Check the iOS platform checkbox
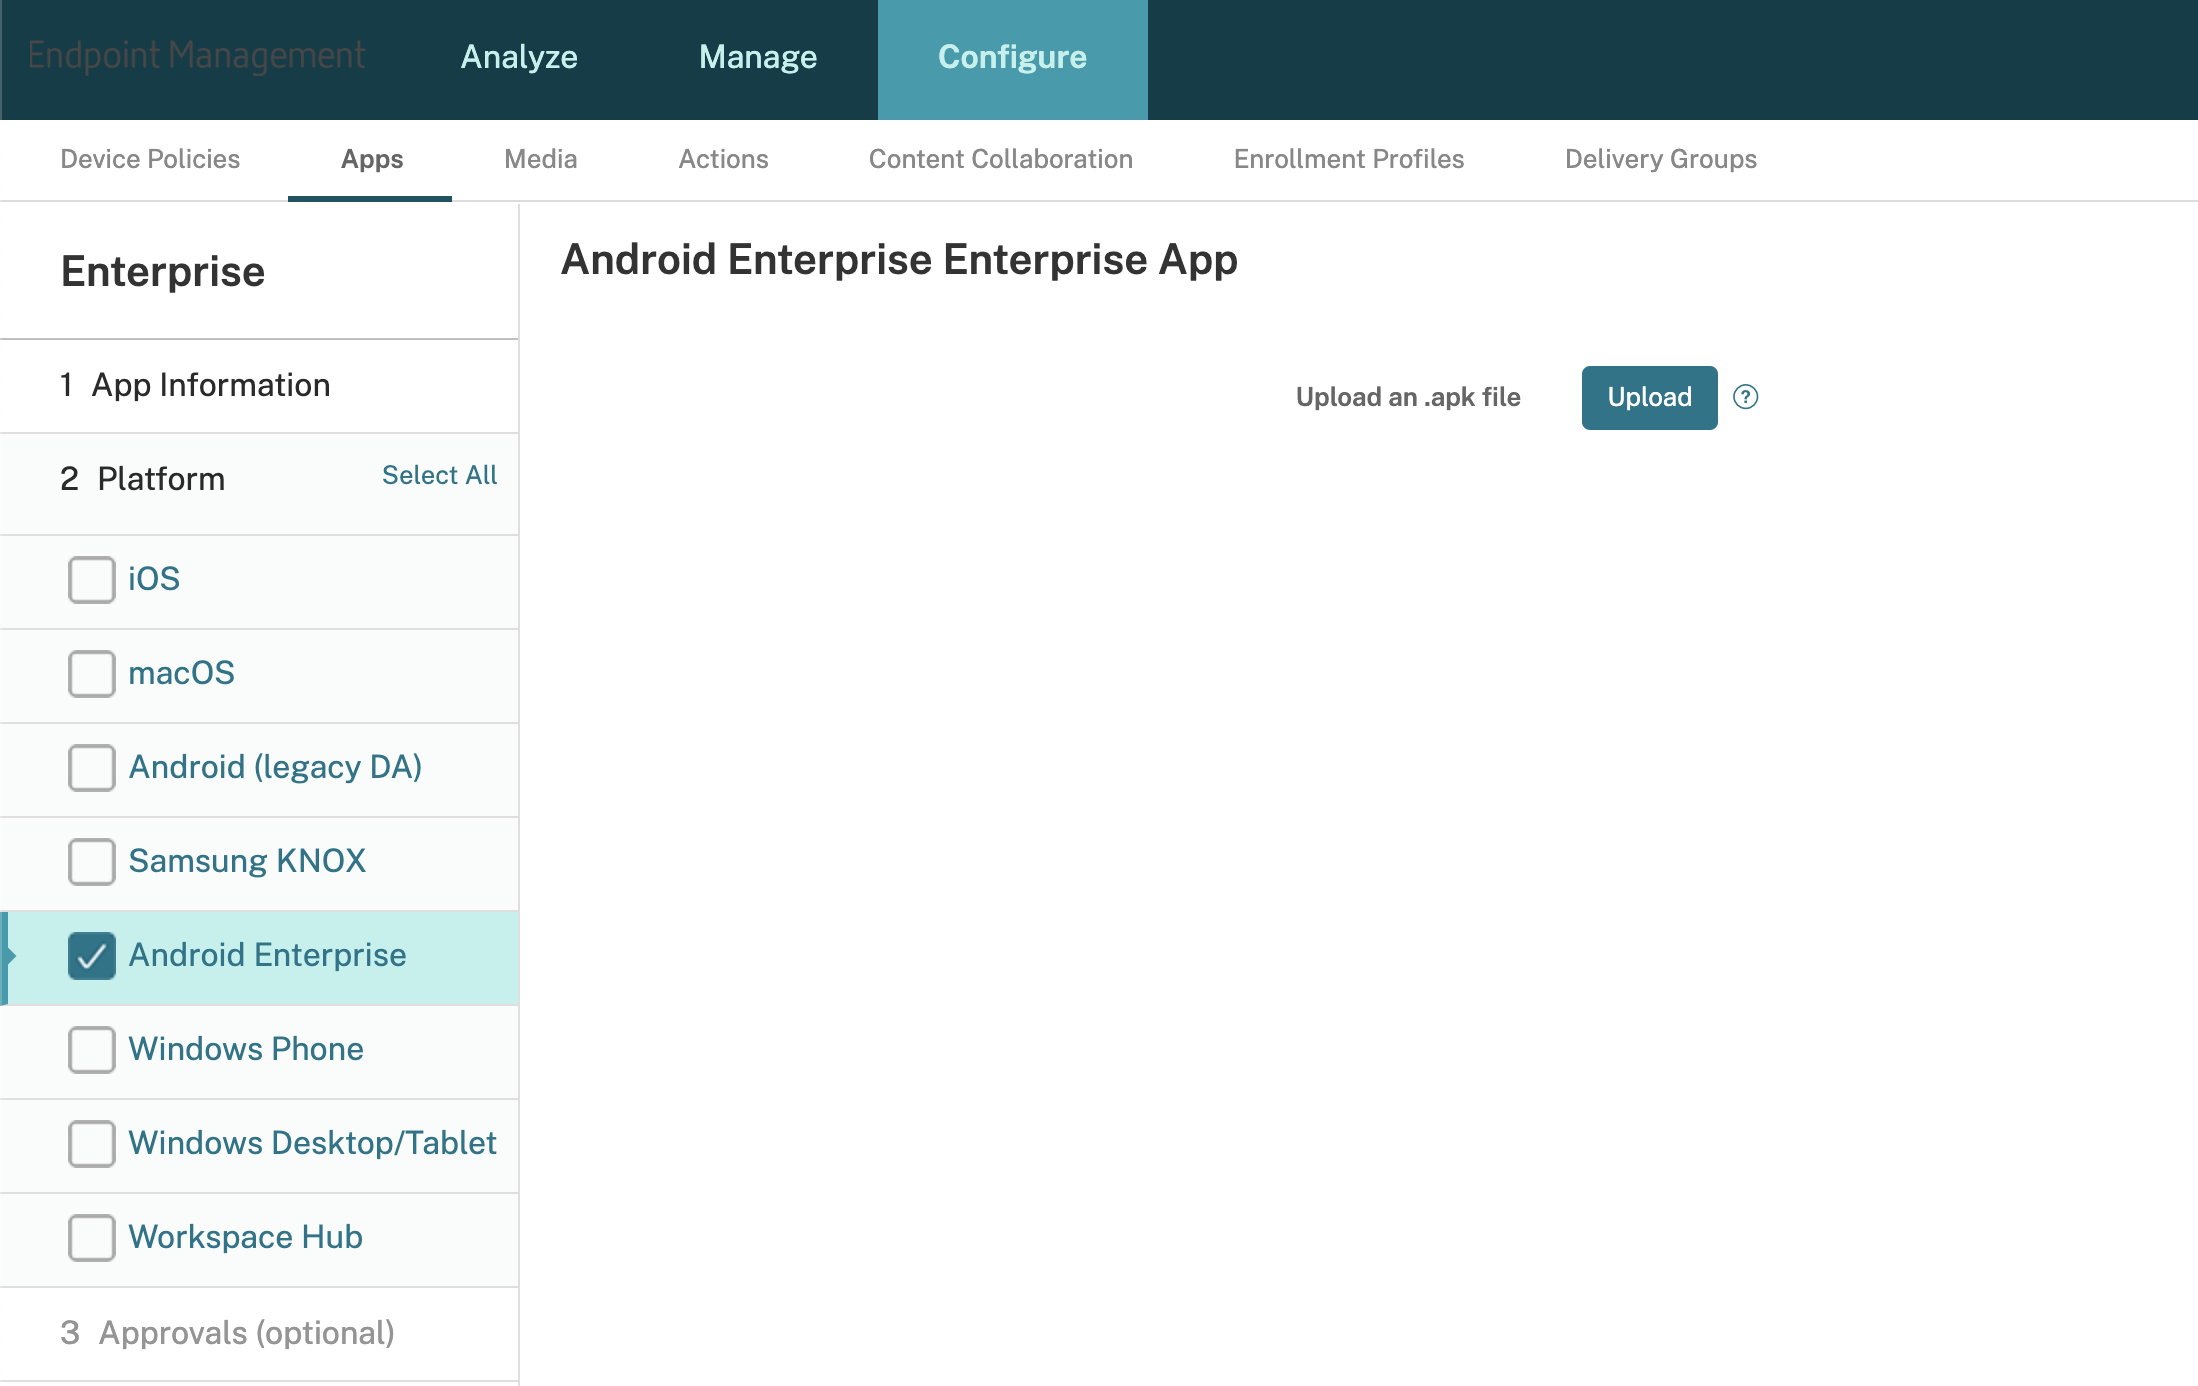This screenshot has width=2198, height=1386. click(x=92, y=579)
